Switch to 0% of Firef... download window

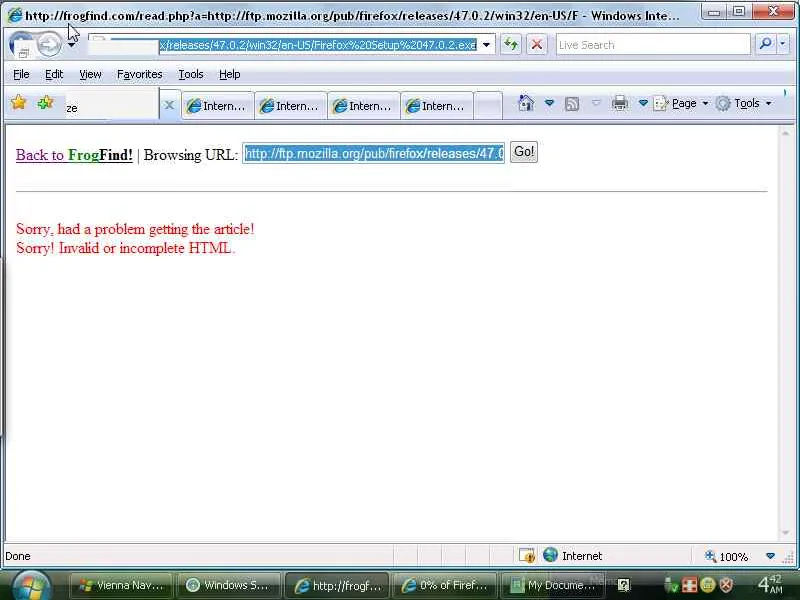point(445,585)
